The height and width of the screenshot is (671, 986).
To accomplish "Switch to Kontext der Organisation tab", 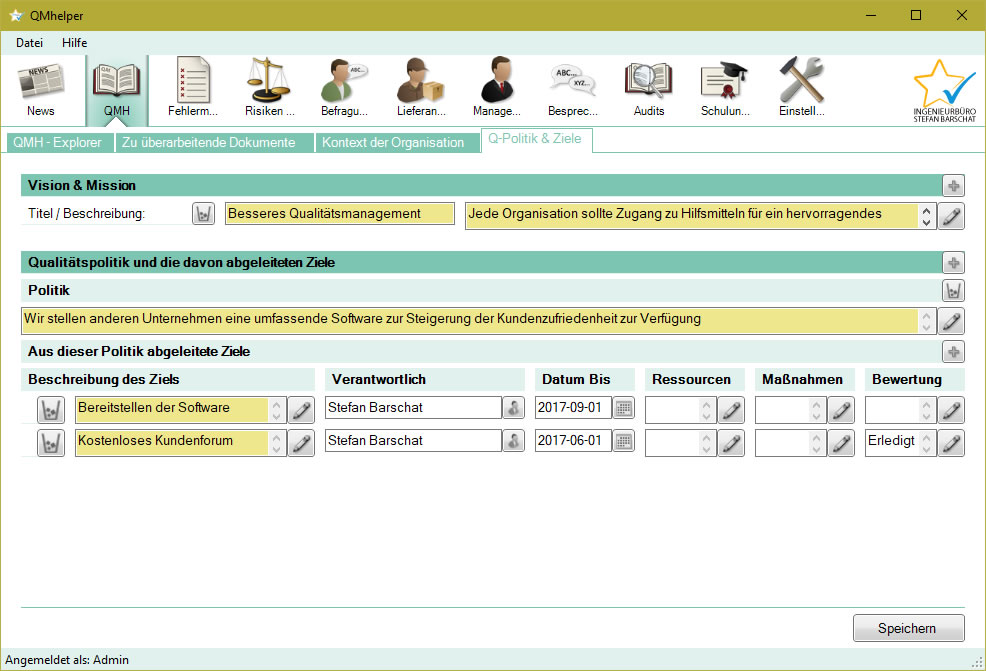I will tap(392, 142).
